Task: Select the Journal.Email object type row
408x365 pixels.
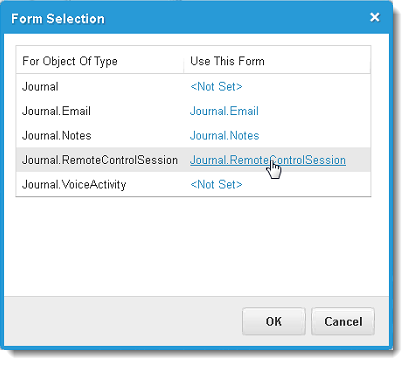Action: coord(193,111)
